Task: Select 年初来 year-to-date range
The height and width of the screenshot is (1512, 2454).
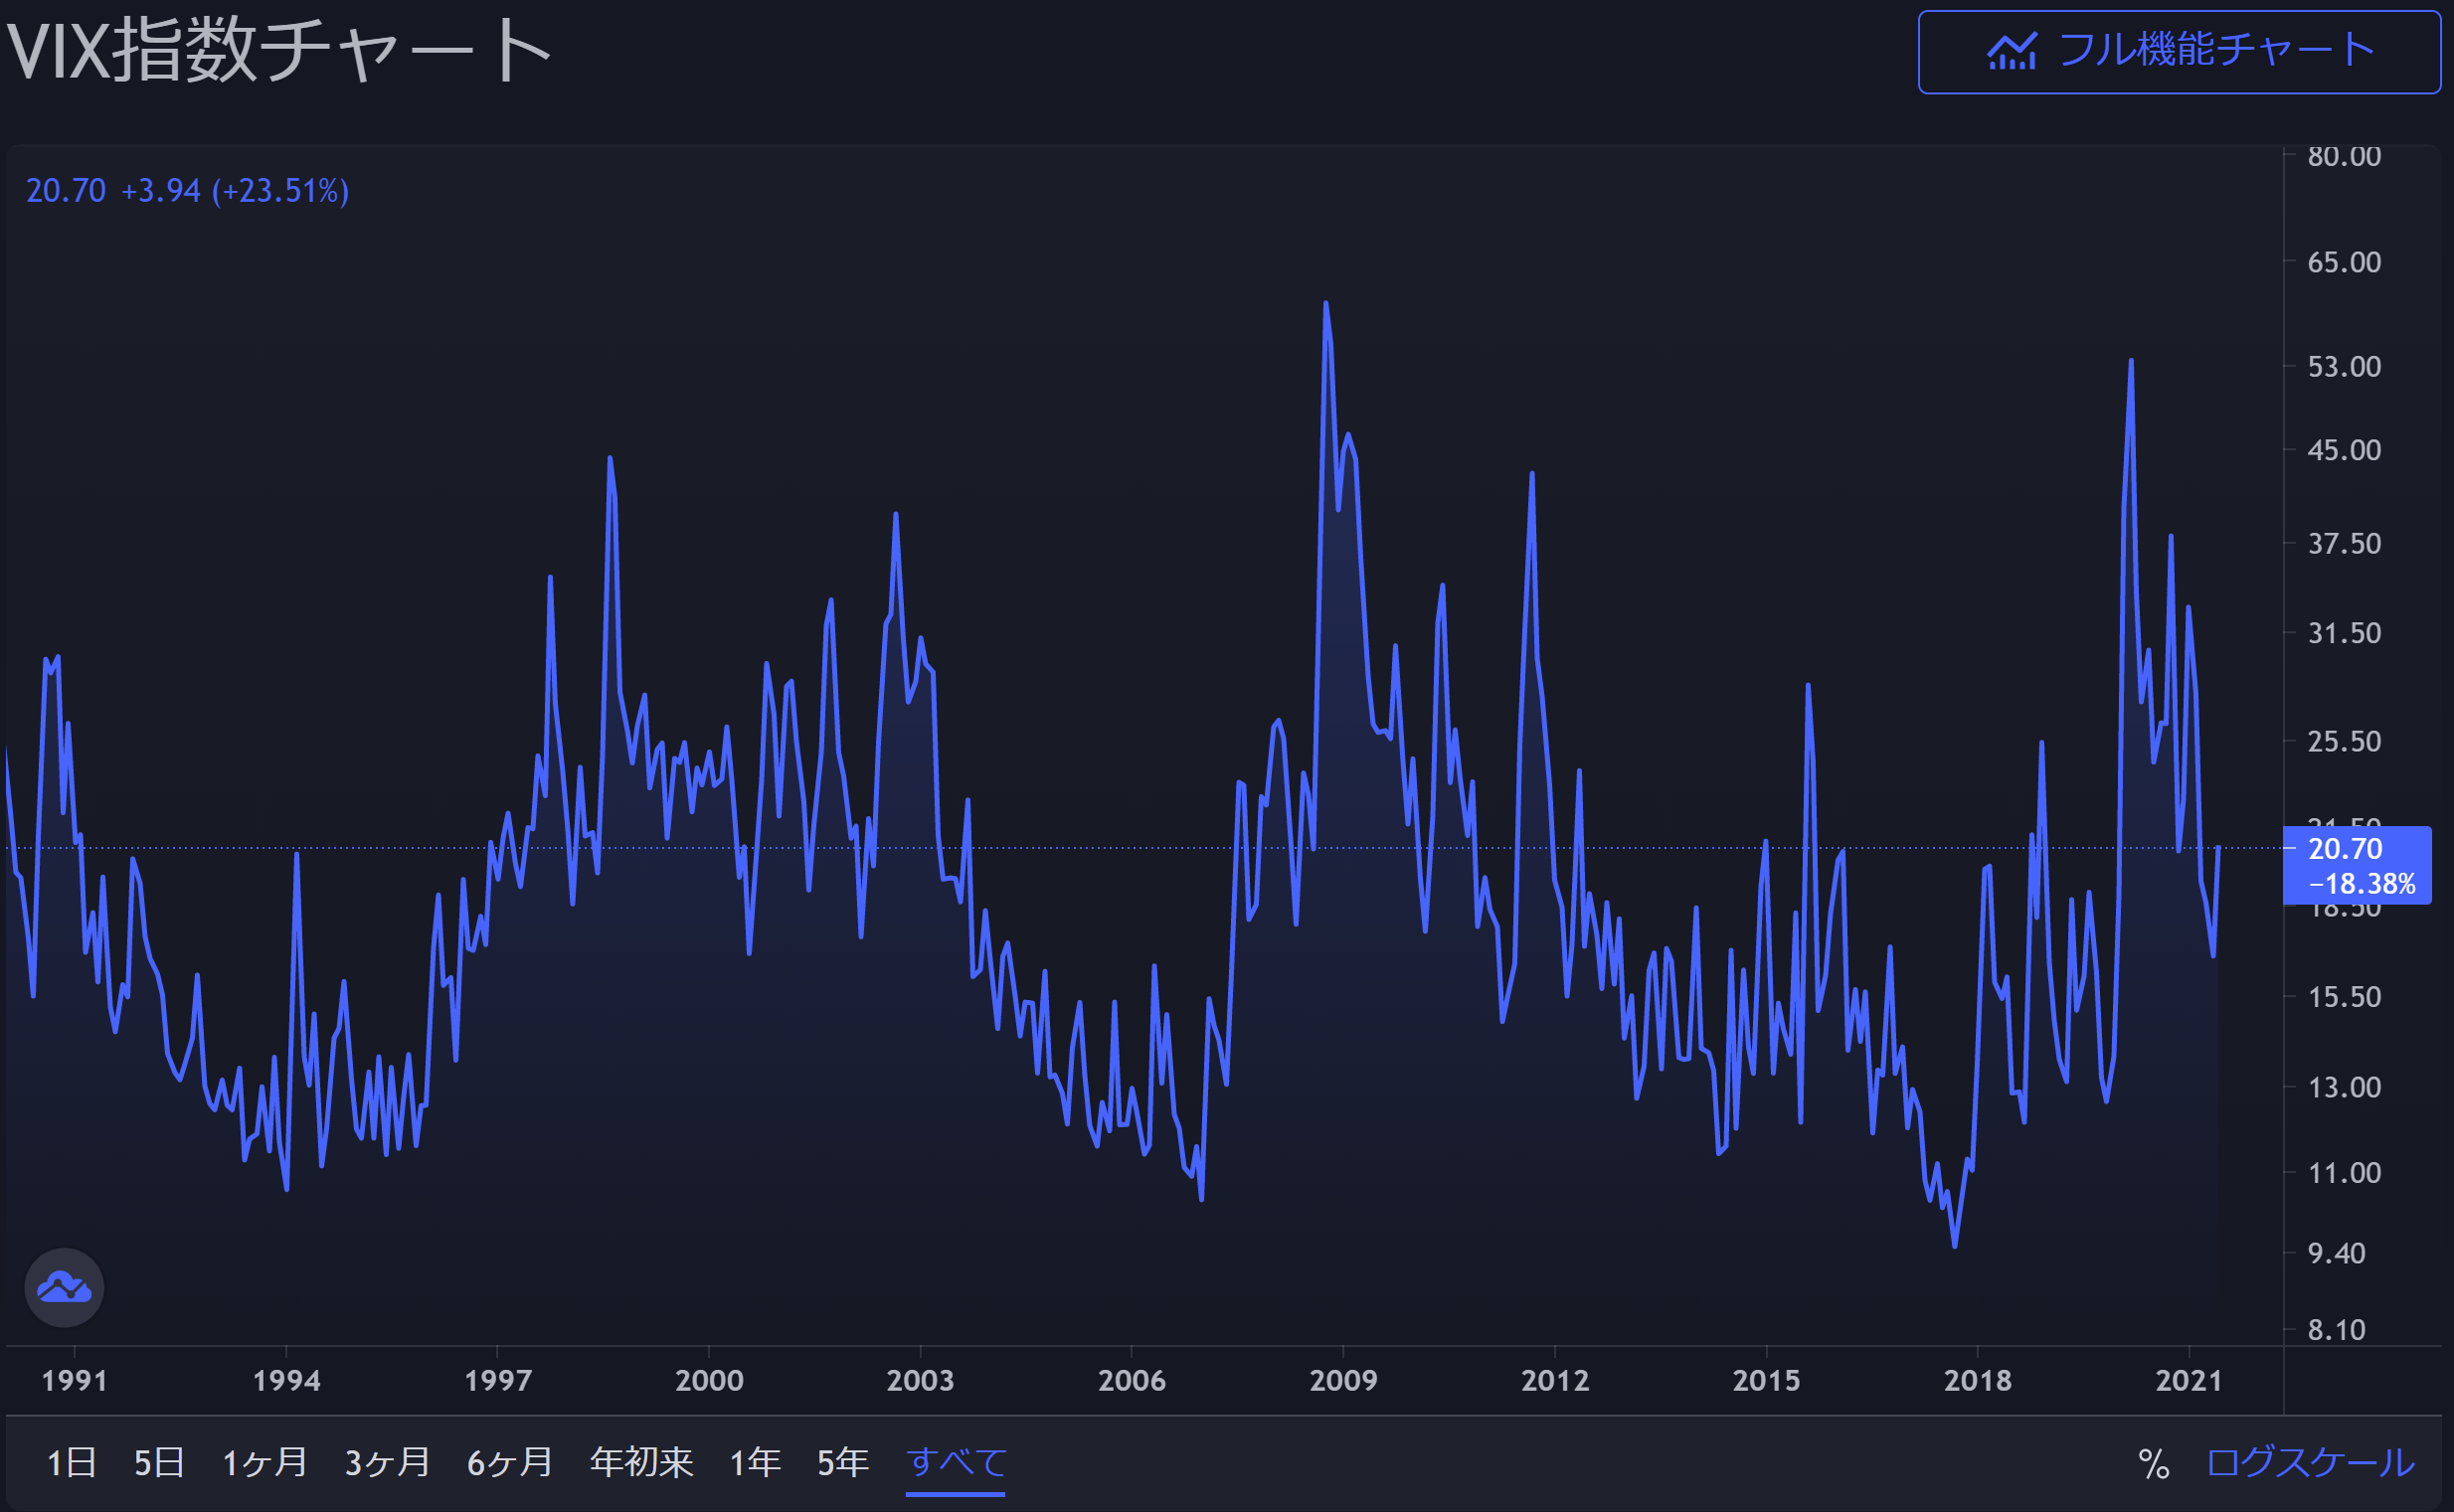Action: pos(641,1462)
